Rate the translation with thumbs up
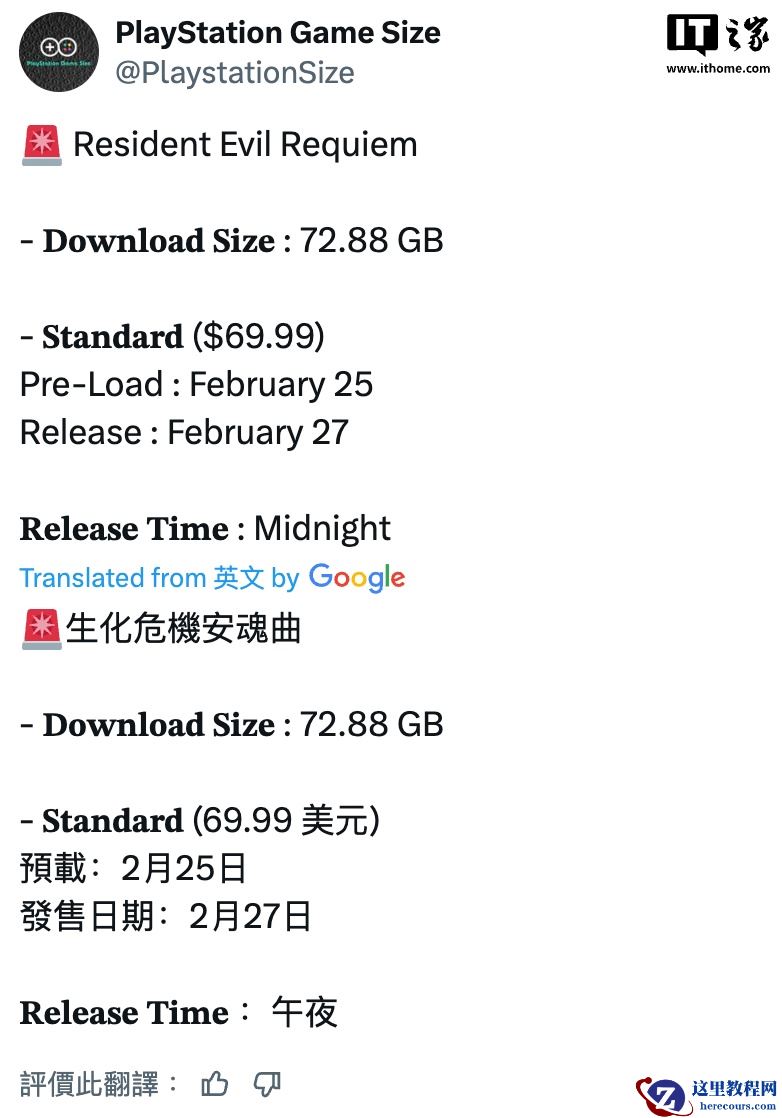Screen dimensions: 782x1118 click(215, 1083)
